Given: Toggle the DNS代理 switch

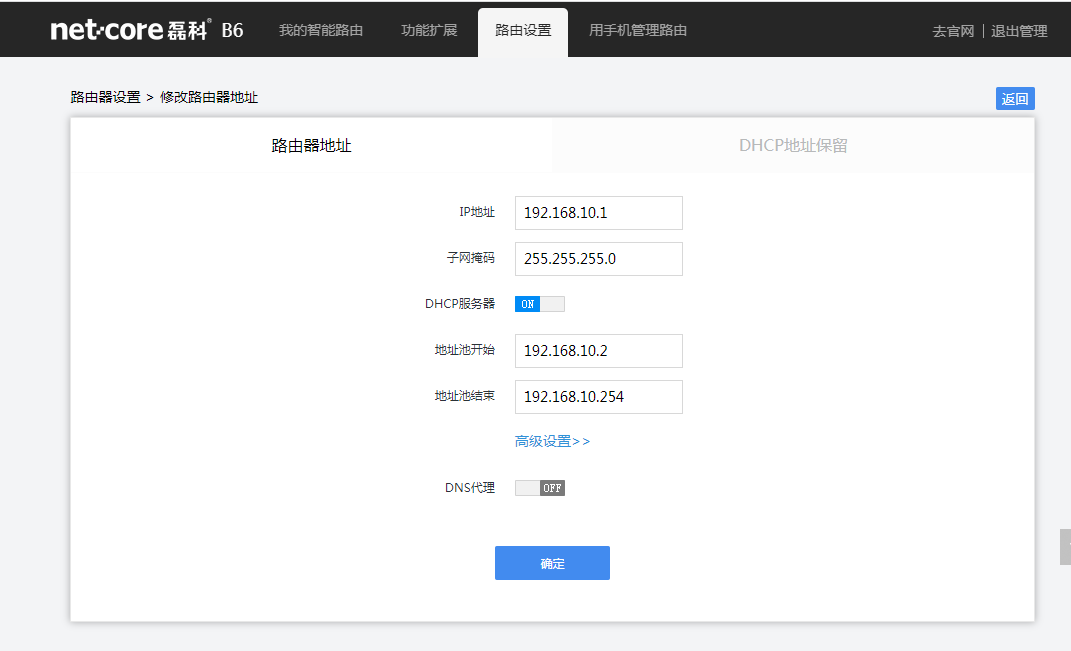Looking at the screenshot, I should 540,488.
